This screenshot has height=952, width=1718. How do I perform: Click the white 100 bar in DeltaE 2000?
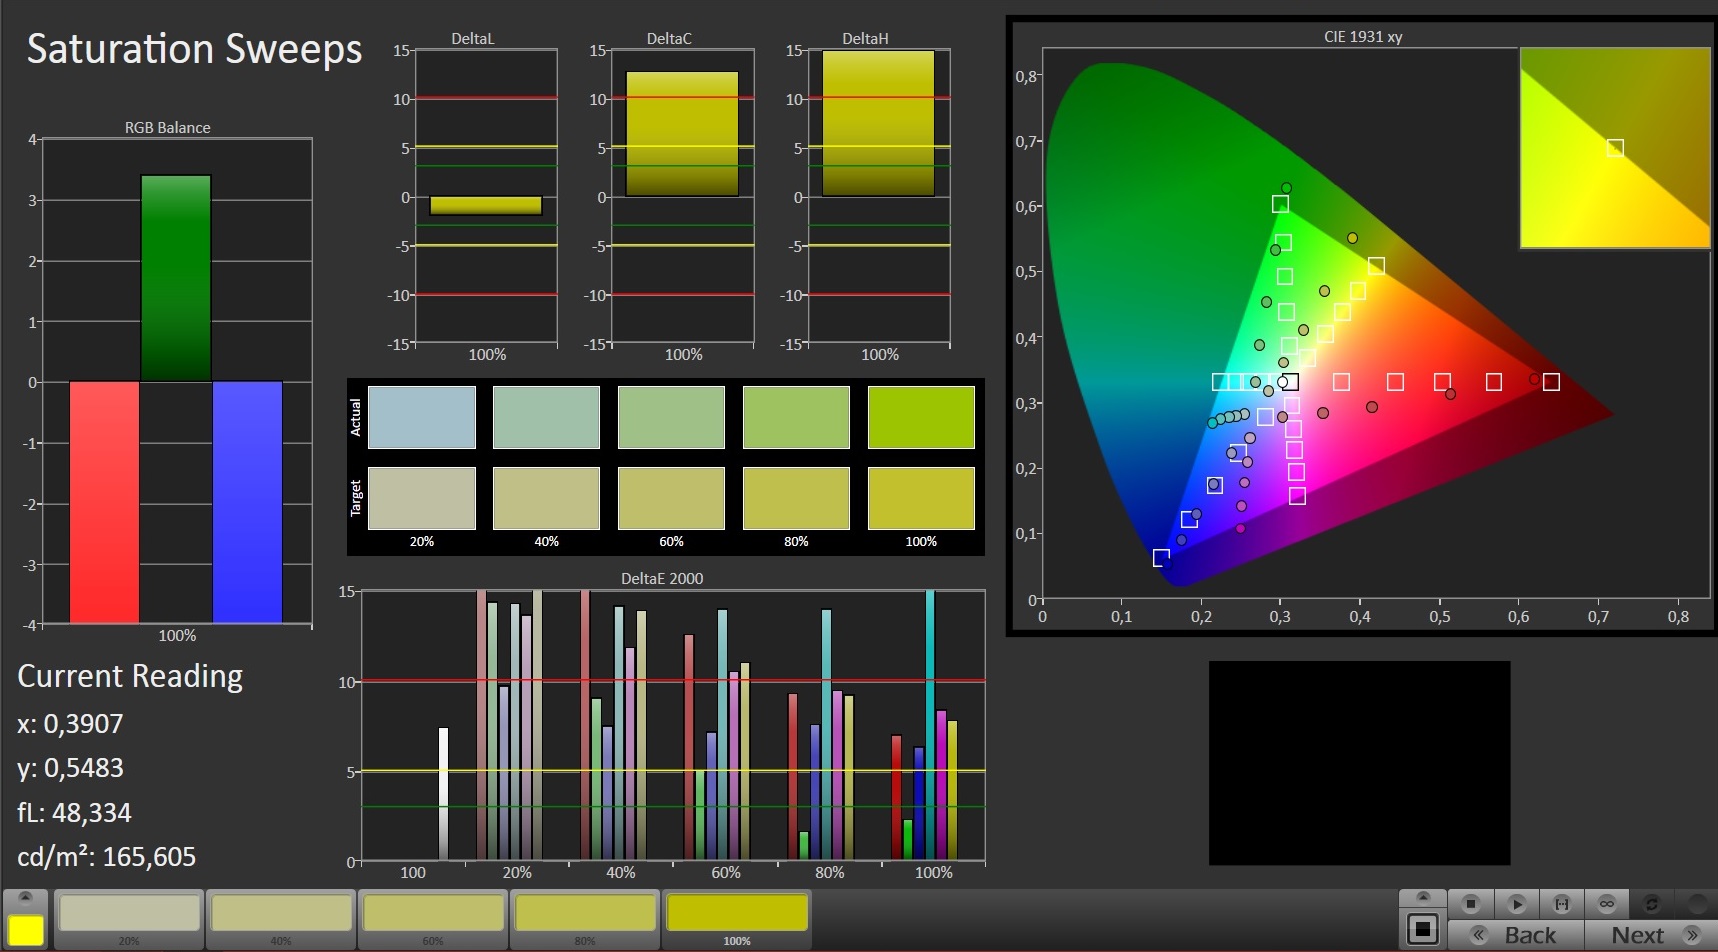(x=443, y=793)
